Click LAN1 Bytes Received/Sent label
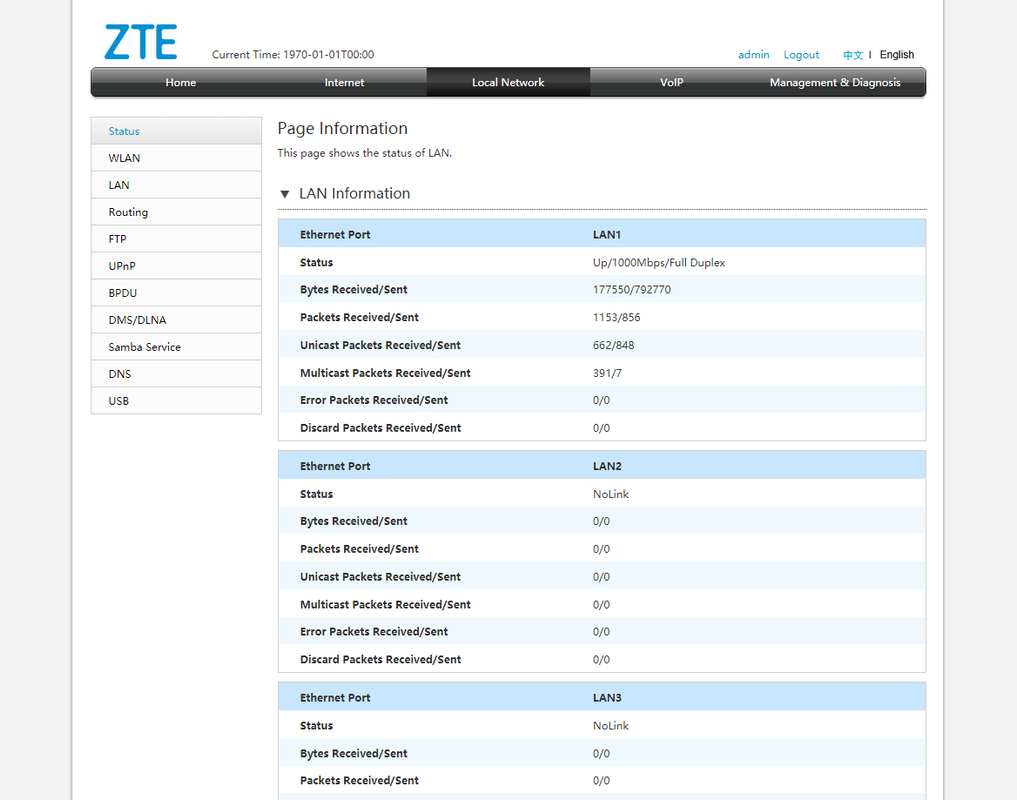The height and width of the screenshot is (800, 1017). pos(353,289)
